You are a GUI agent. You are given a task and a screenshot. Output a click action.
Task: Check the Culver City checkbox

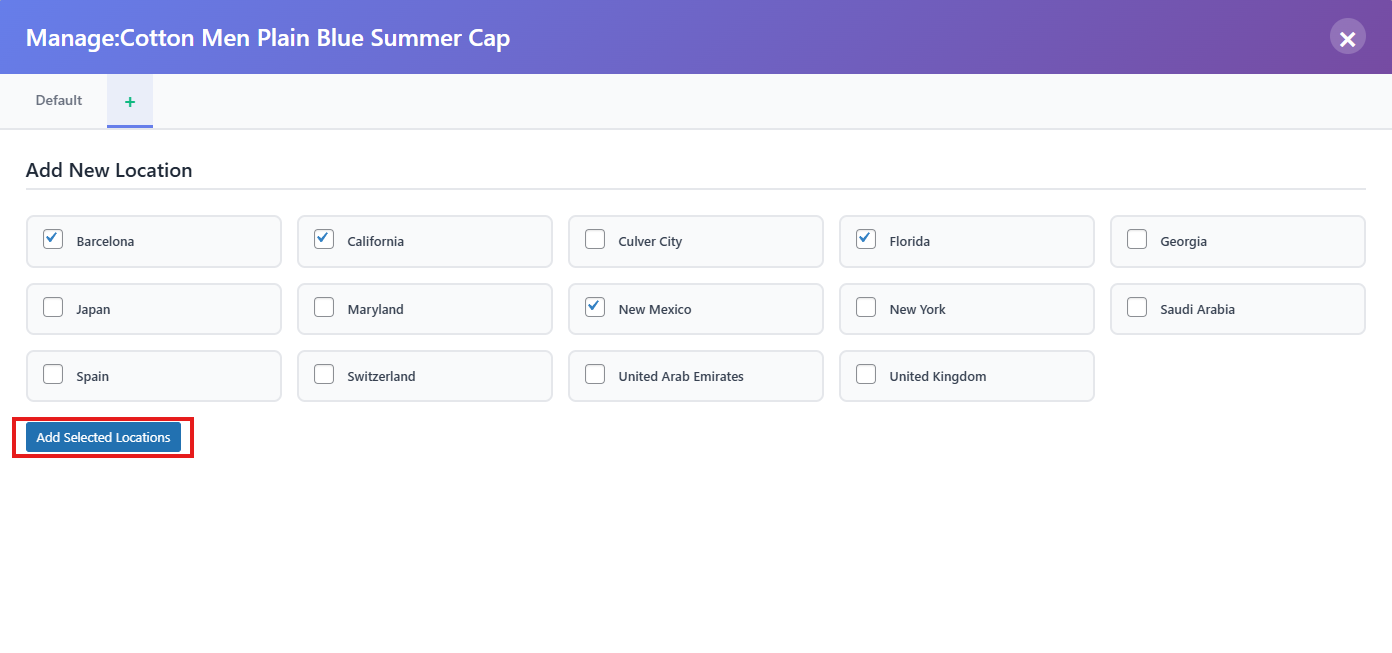click(595, 240)
